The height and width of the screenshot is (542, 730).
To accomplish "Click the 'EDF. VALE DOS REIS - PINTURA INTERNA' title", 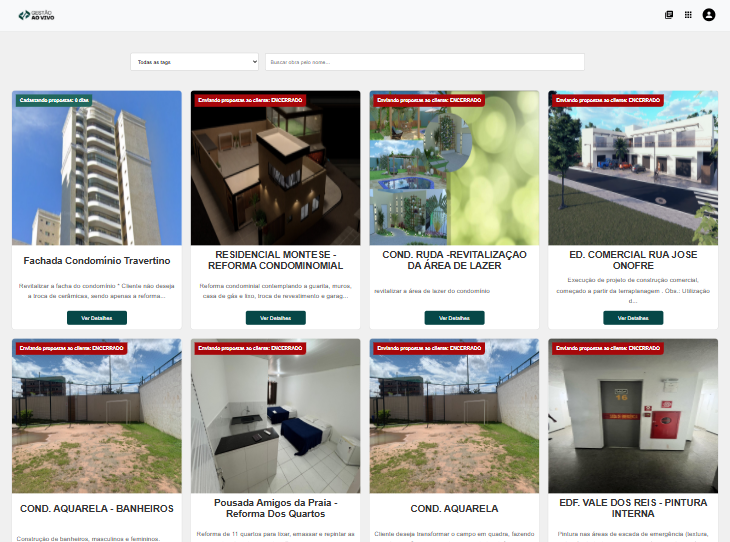I will 633,508.
